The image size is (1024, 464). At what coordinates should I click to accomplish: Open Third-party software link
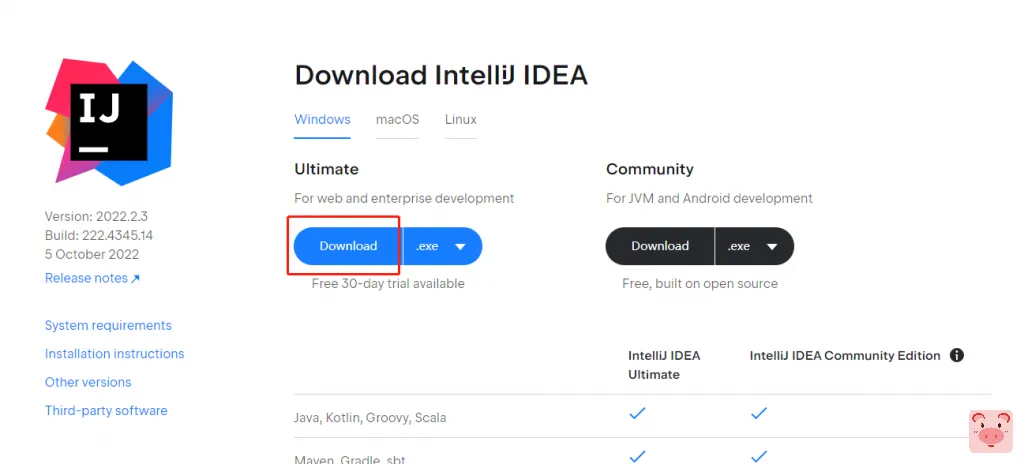tap(106, 411)
